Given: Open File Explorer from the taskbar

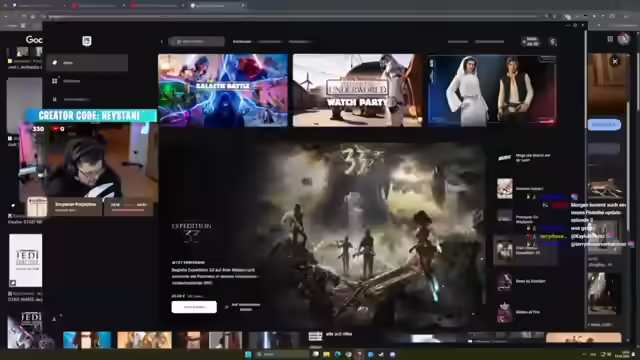Looking at the screenshot, I should point(326,354).
